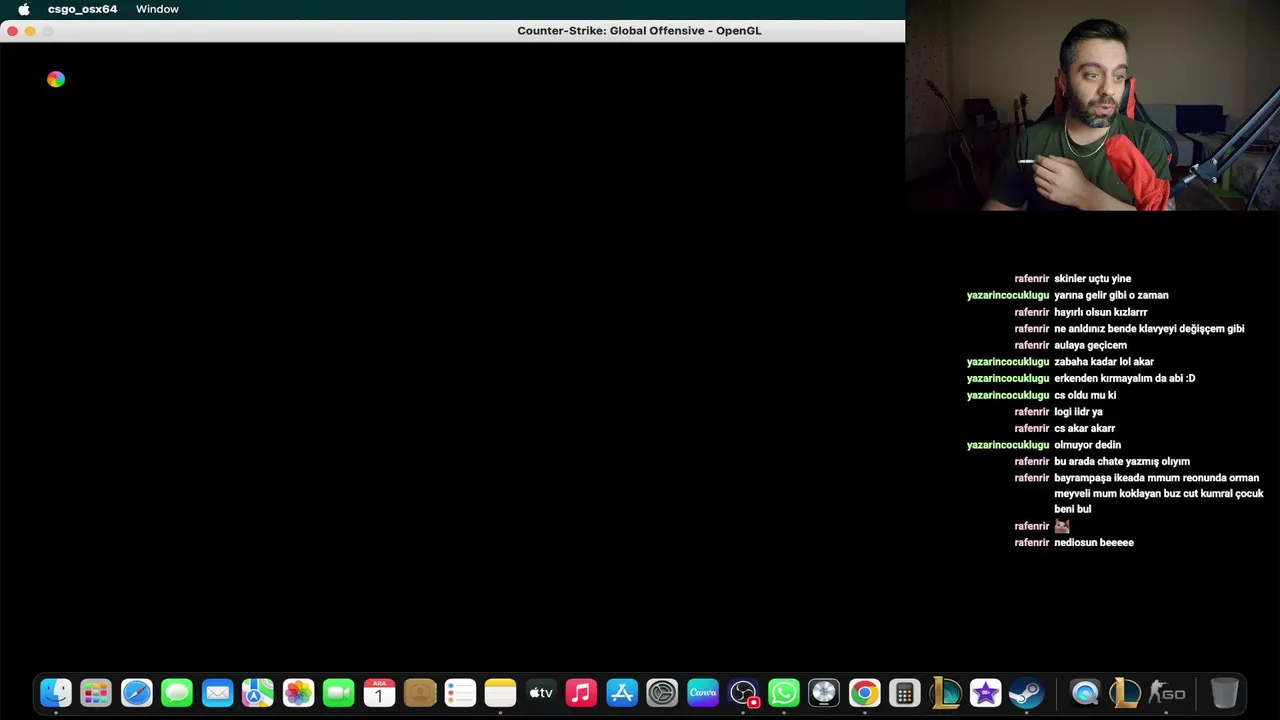Click chat message 'cs akar akarr'
Viewport: 1280px width, 720px height.
click(x=1084, y=428)
